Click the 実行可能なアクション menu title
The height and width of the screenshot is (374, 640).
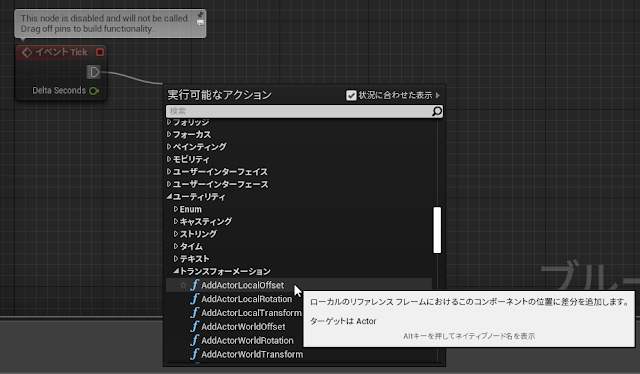click(219, 95)
